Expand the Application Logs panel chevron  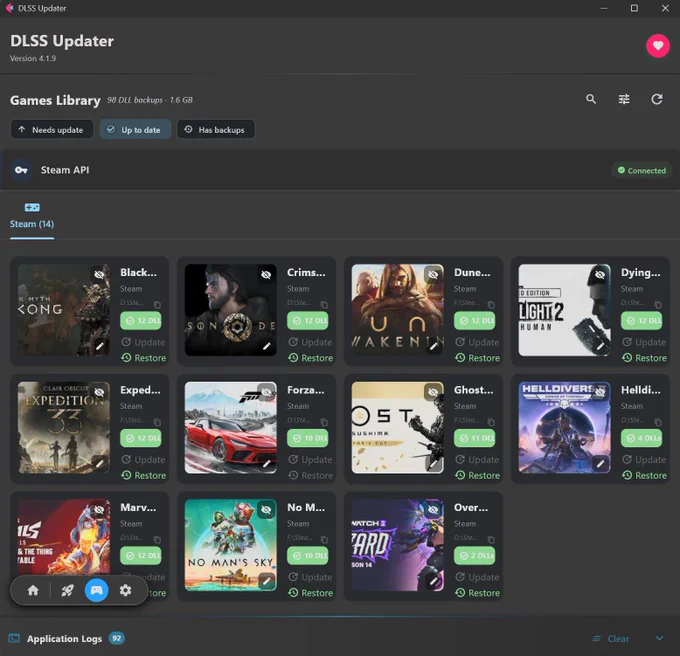pos(659,638)
